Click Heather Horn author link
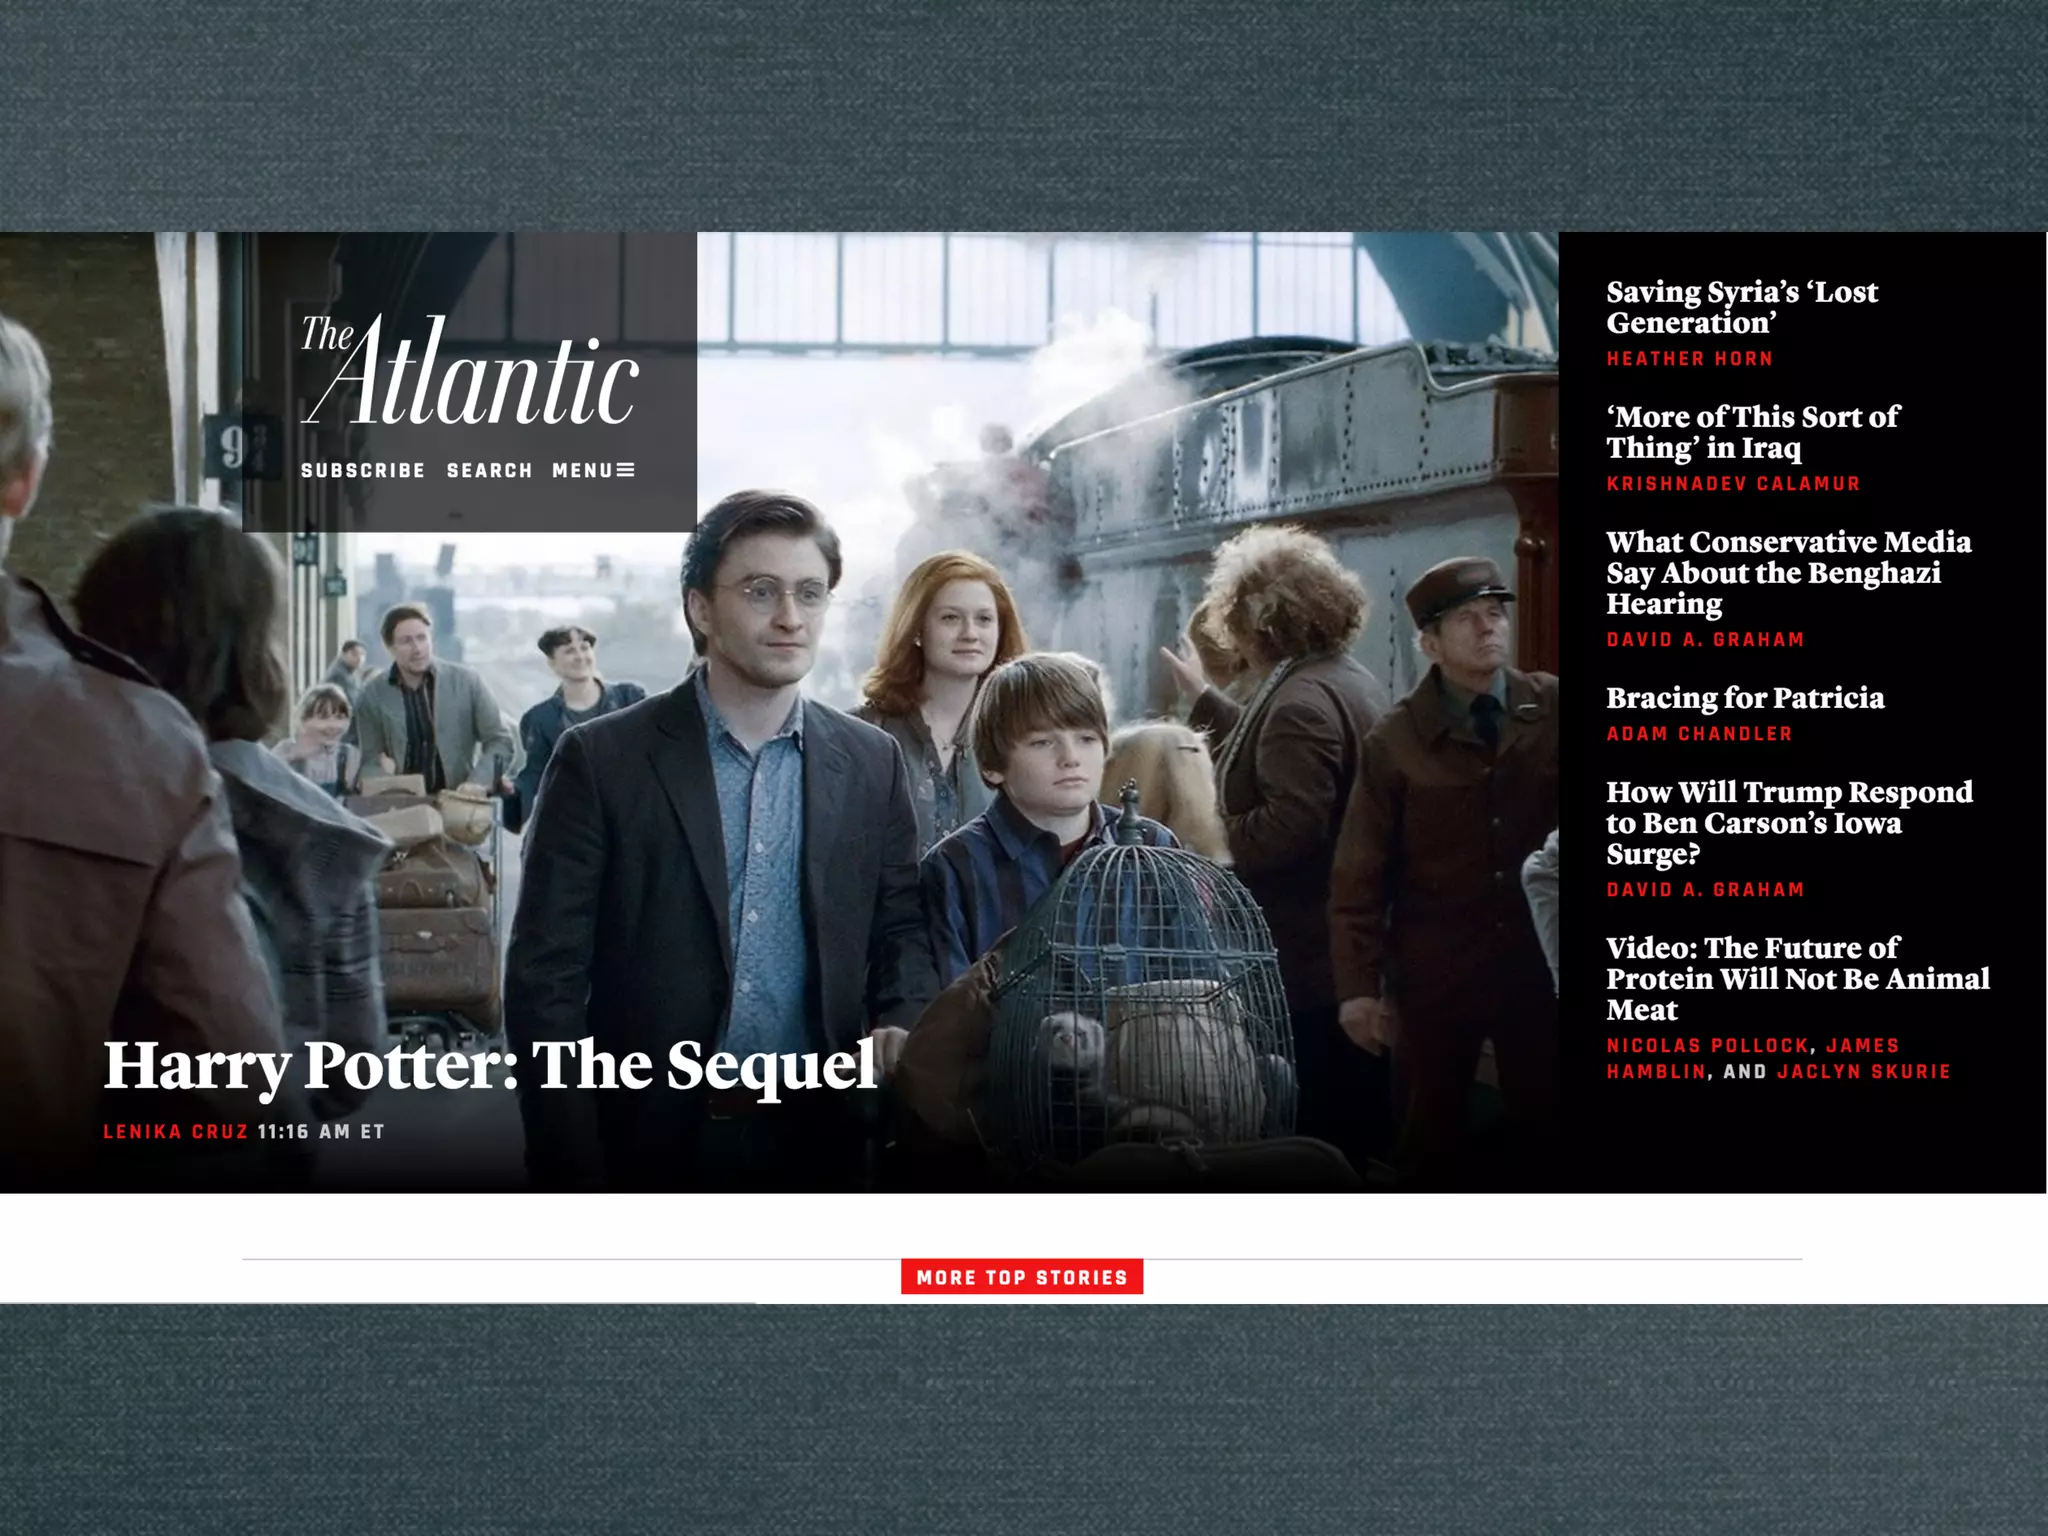 click(1689, 359)
